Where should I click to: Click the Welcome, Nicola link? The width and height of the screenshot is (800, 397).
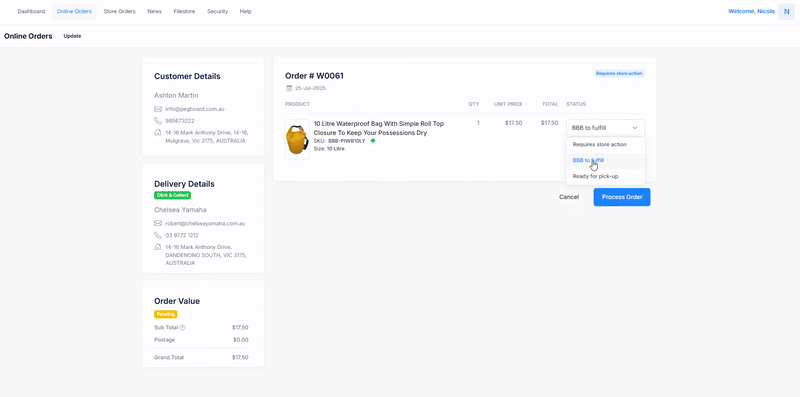tap(751, 11)
